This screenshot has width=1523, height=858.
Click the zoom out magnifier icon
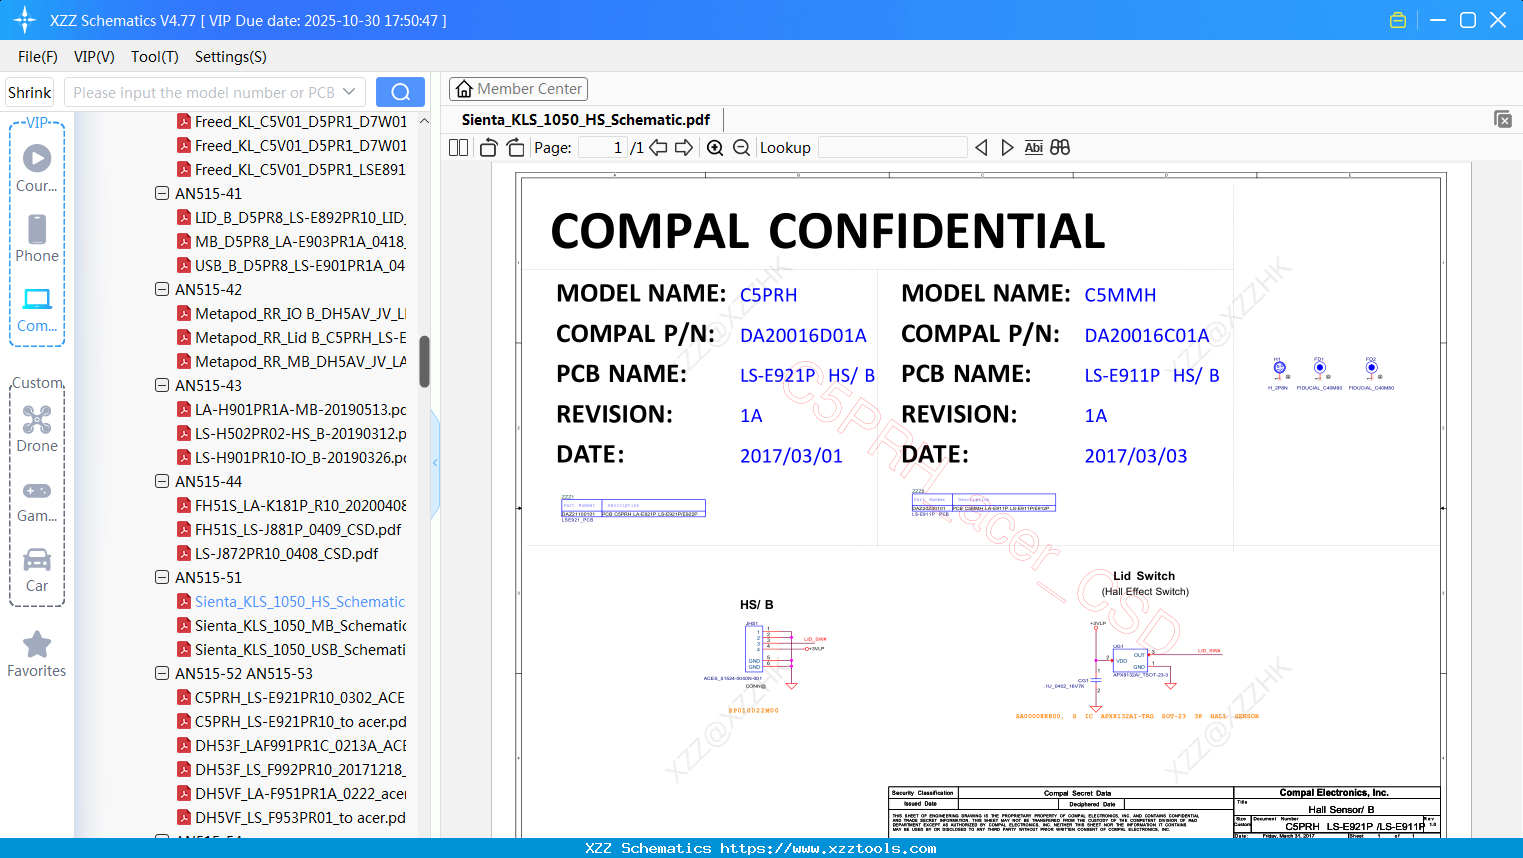click(741, 148)
